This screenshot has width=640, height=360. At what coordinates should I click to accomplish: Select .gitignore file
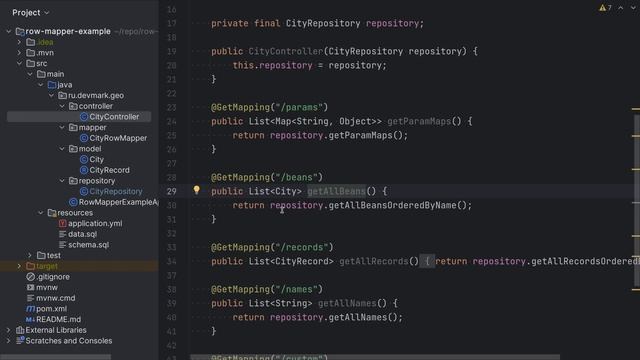click(x=53, y=276)
